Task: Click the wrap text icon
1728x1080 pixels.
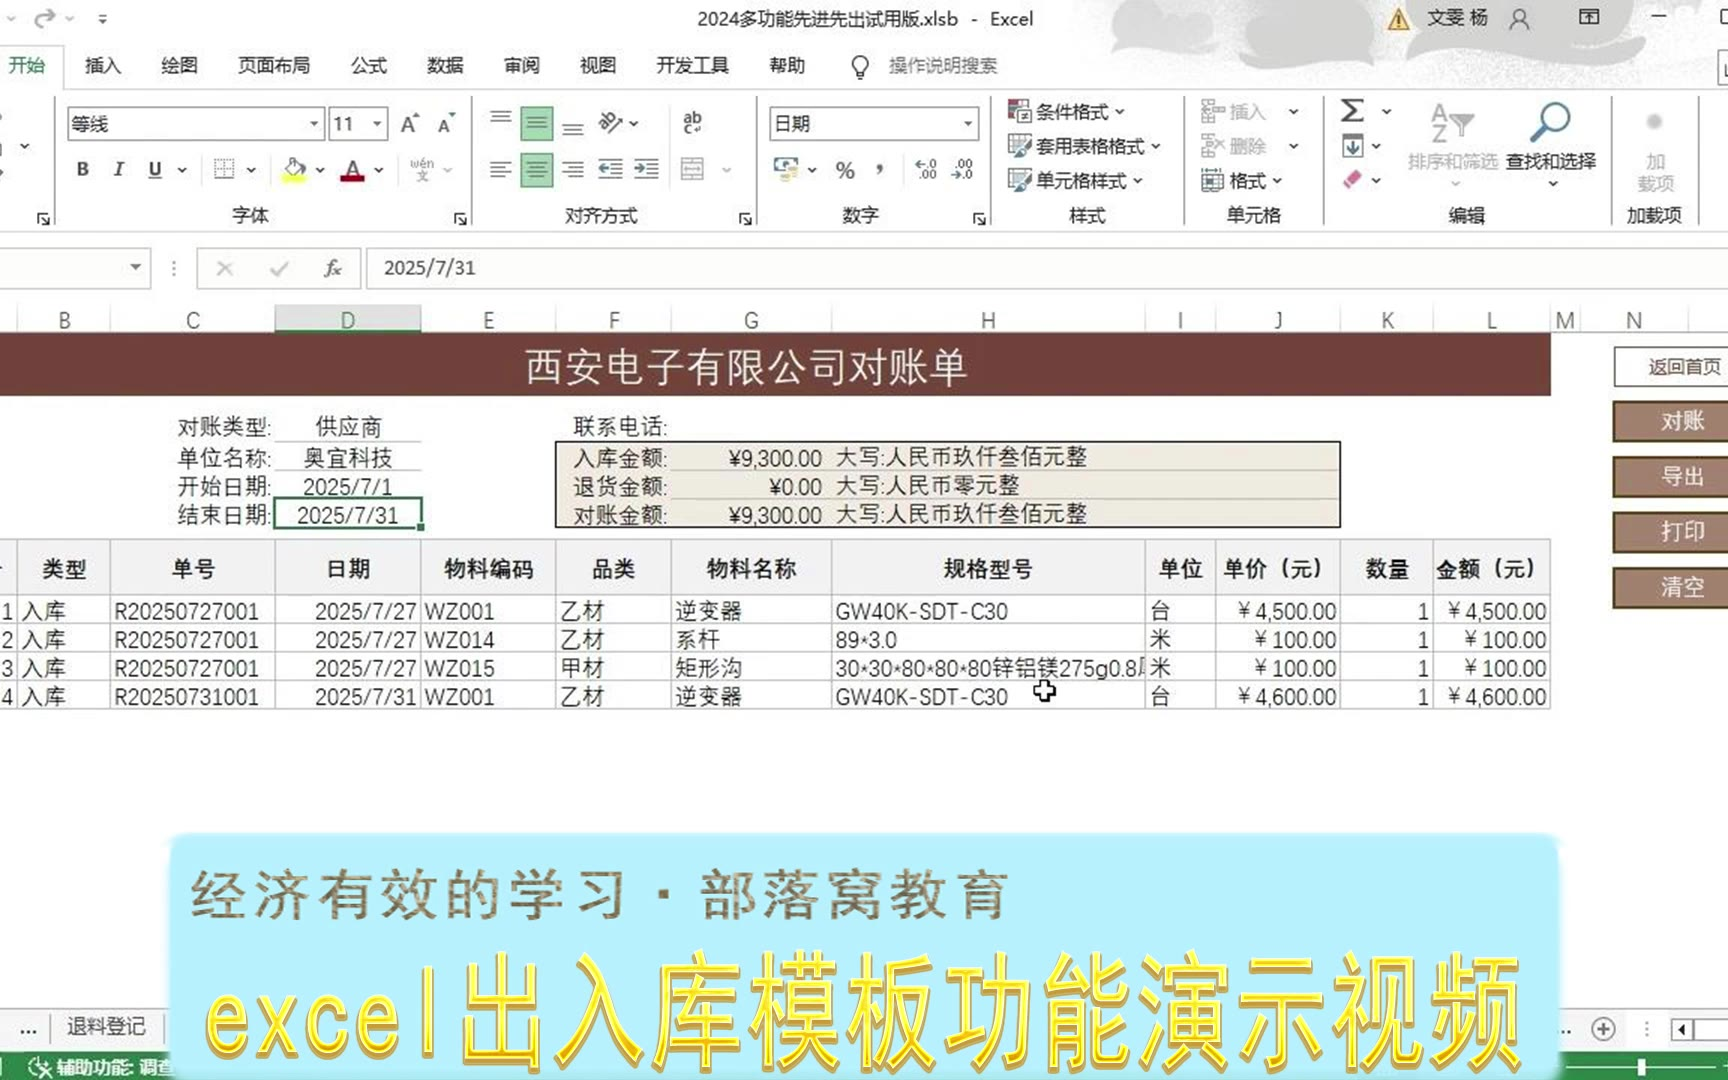Action: click(x=692, y=123)
